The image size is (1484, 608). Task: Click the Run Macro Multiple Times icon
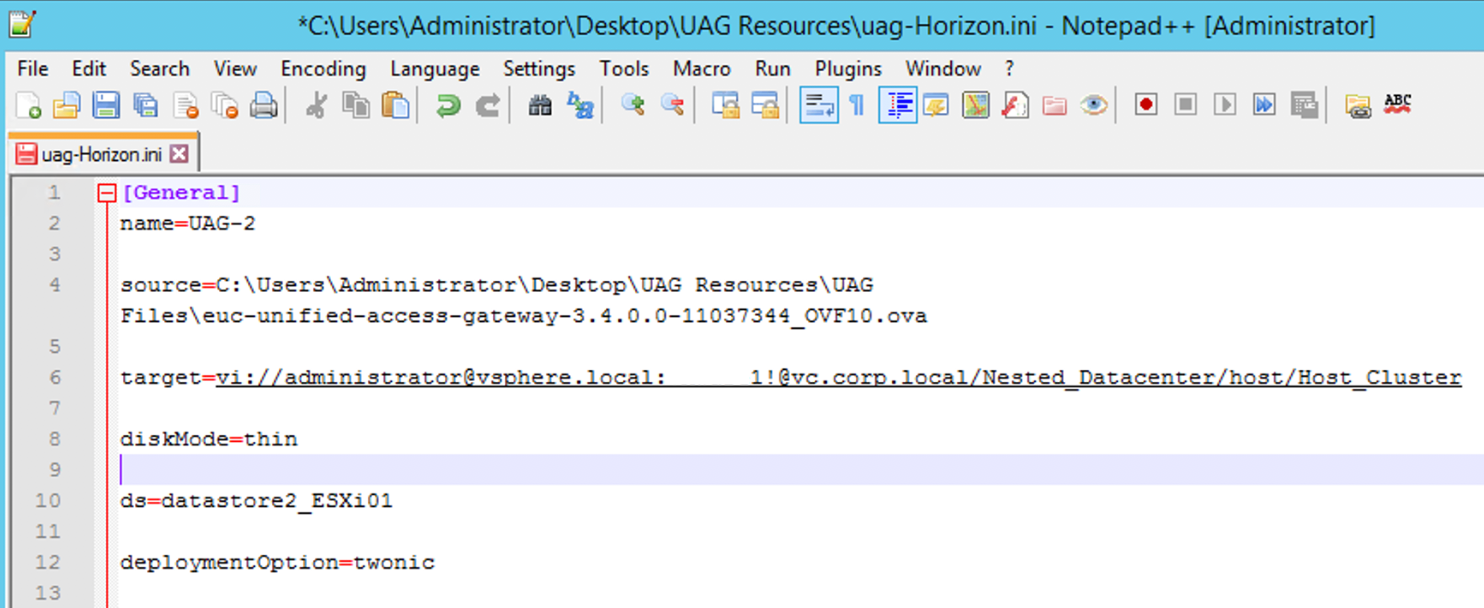pos(1264,104)
